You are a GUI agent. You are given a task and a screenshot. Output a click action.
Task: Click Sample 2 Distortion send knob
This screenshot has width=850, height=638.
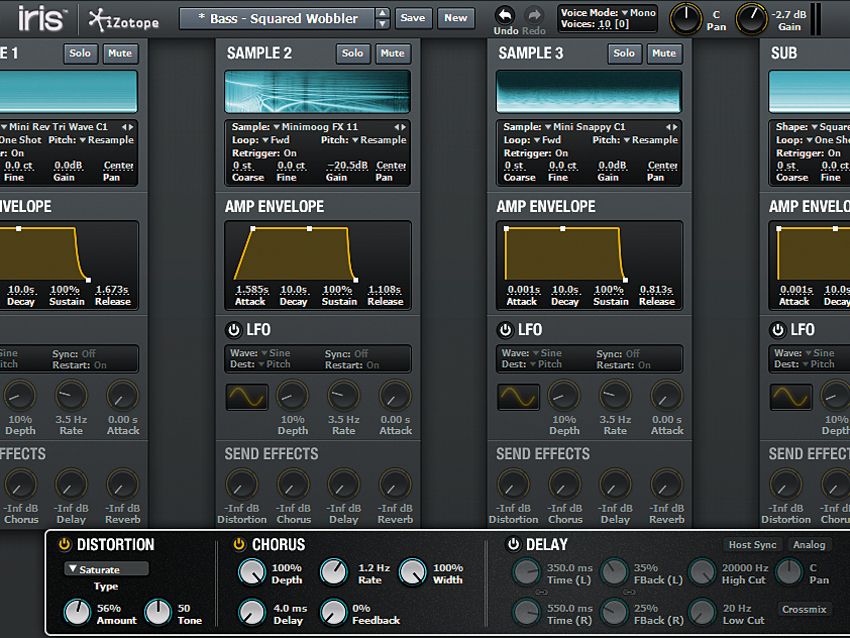click(x=242, y=485)
